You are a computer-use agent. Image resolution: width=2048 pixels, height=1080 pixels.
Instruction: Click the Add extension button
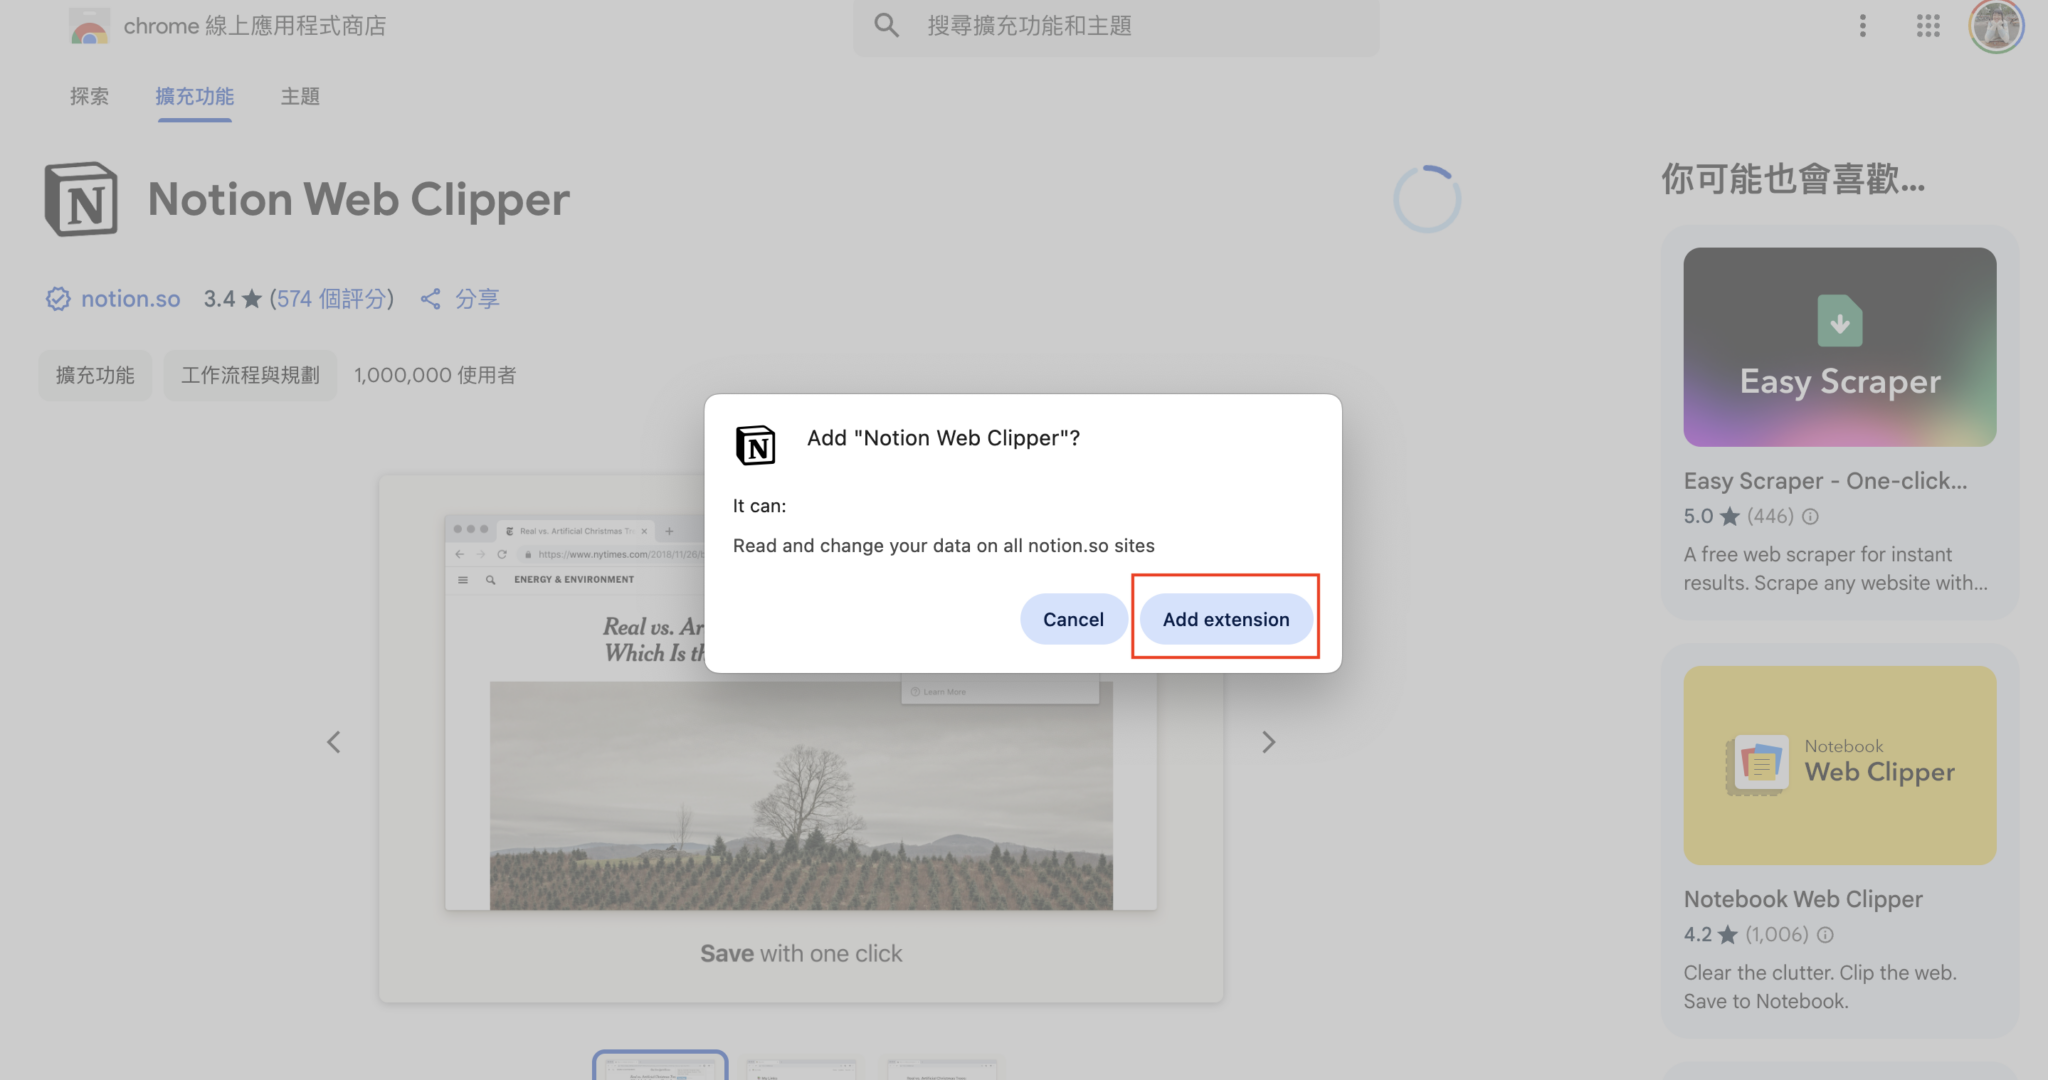1225,618
